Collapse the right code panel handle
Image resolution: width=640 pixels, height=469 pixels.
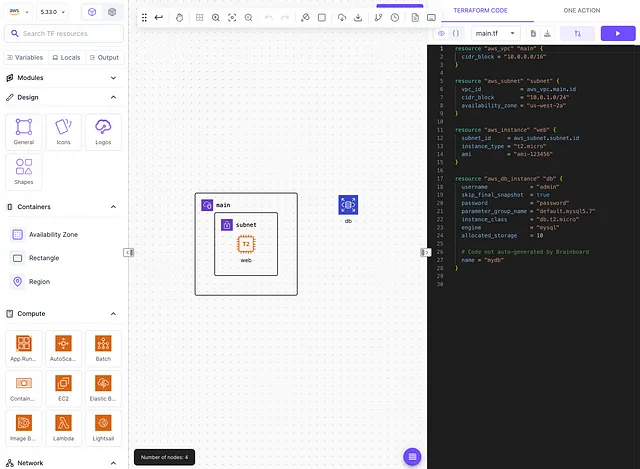point(425,253)
